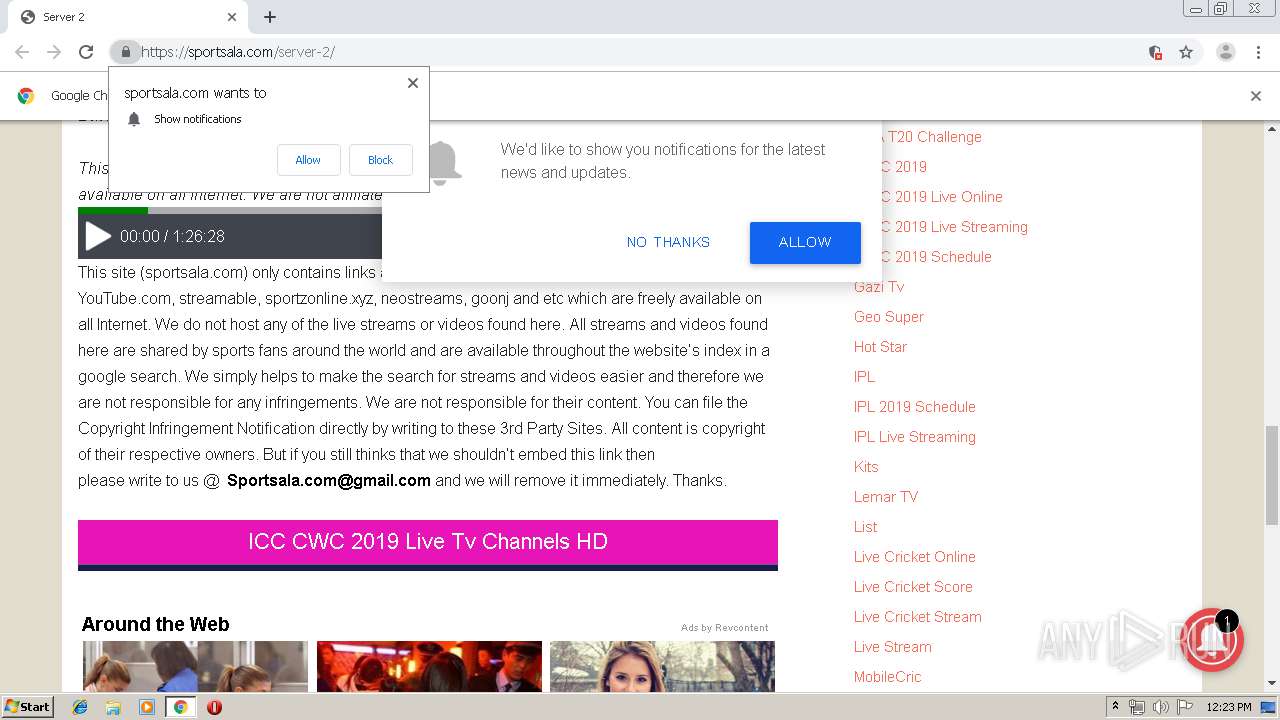Viewport: 1280px width, 720px height.
Task: Open Chrome three-dot menu
Action: pyautogui.click(x=1258, y=52)
